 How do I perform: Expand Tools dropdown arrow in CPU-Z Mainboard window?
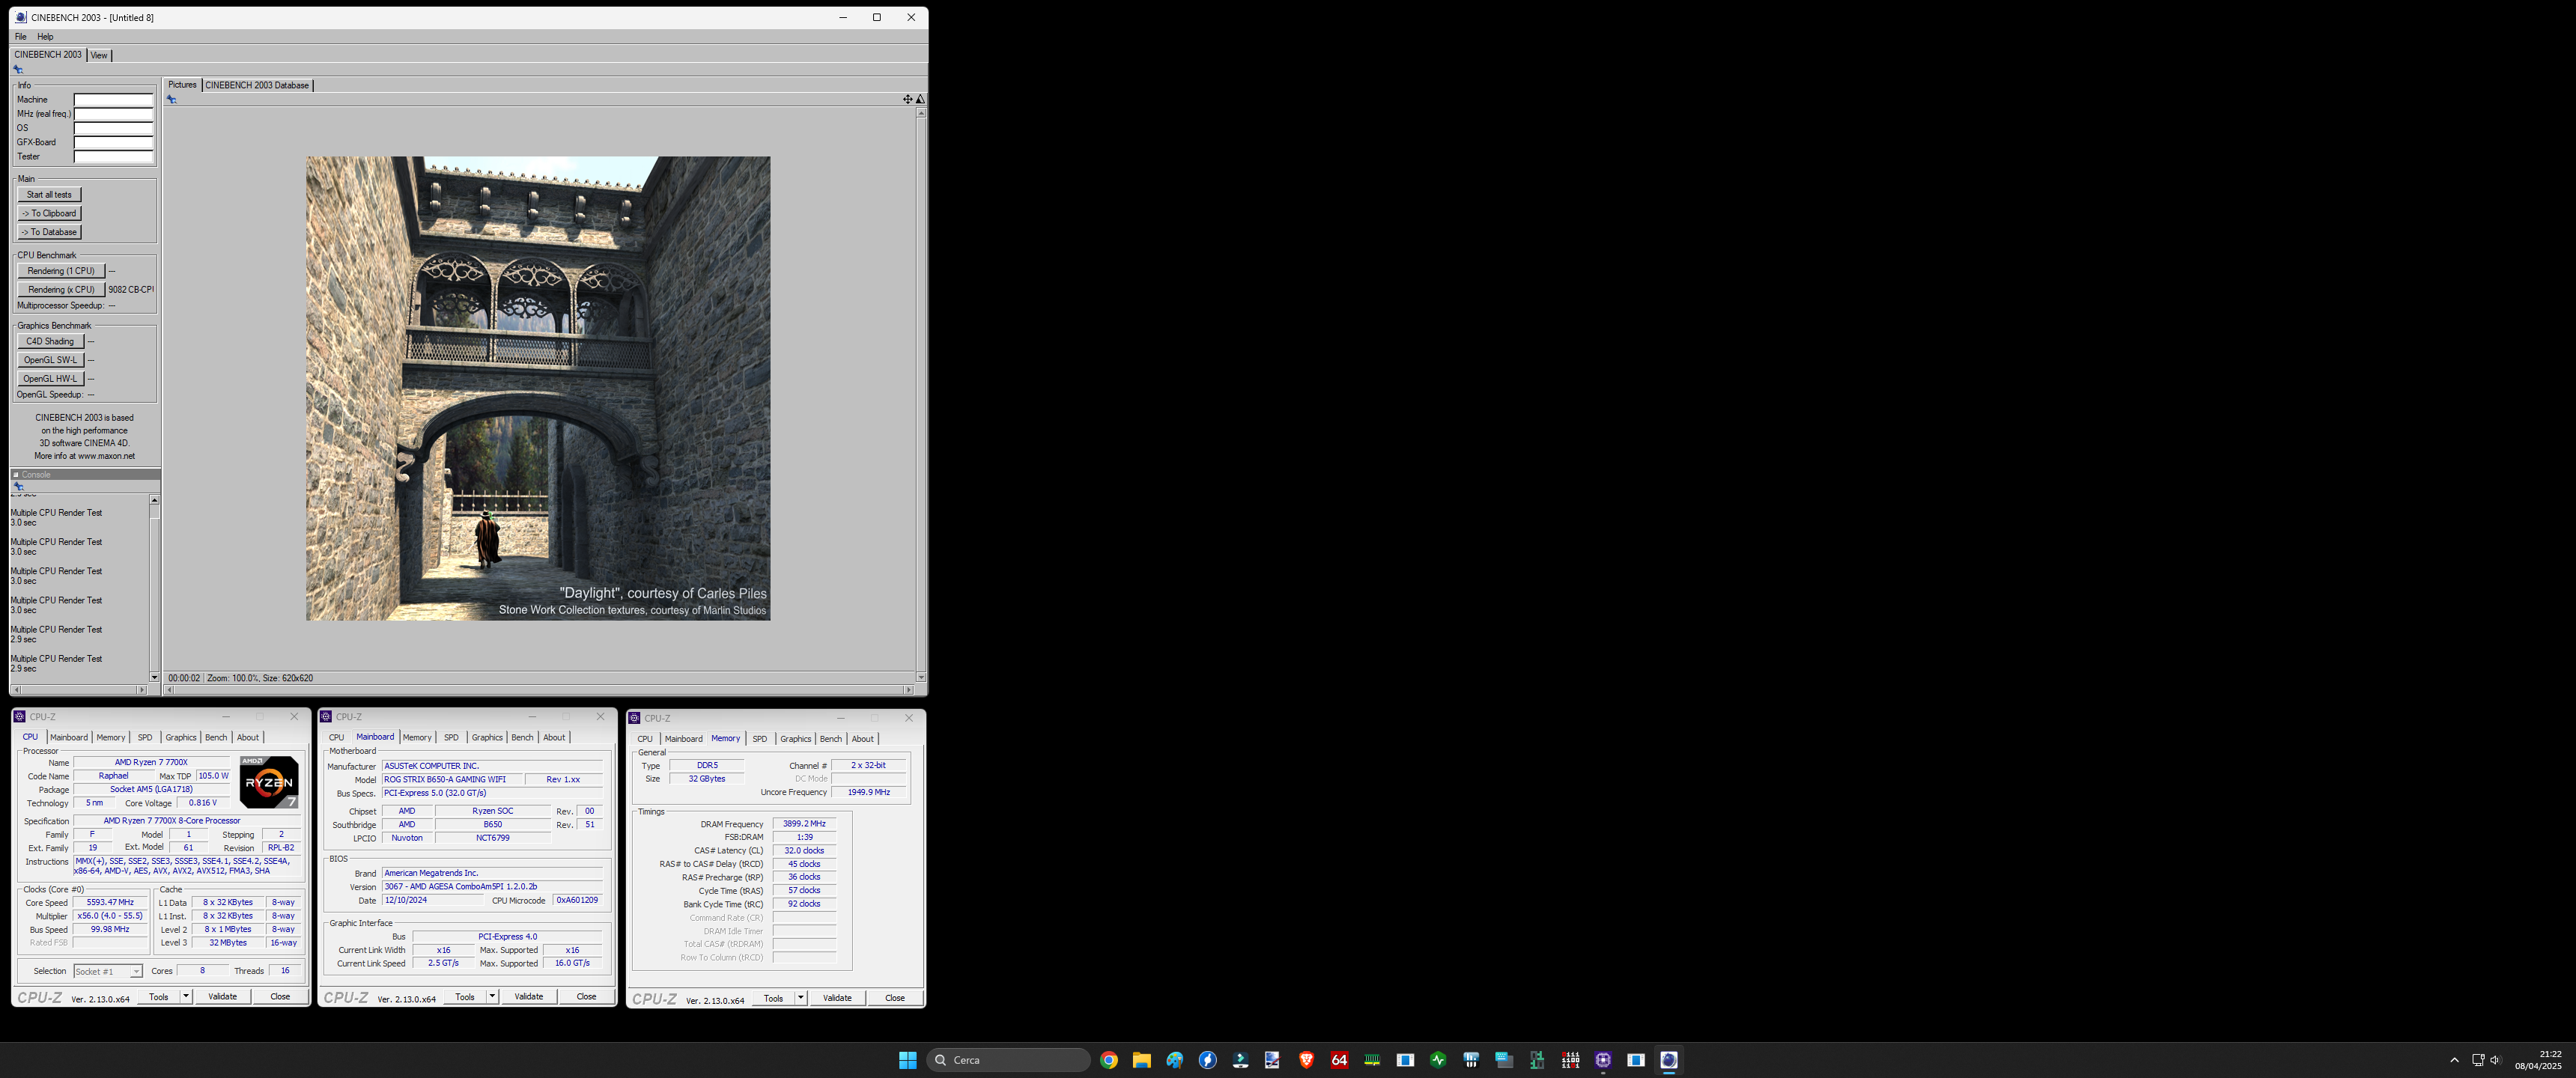tap(492, 996)
